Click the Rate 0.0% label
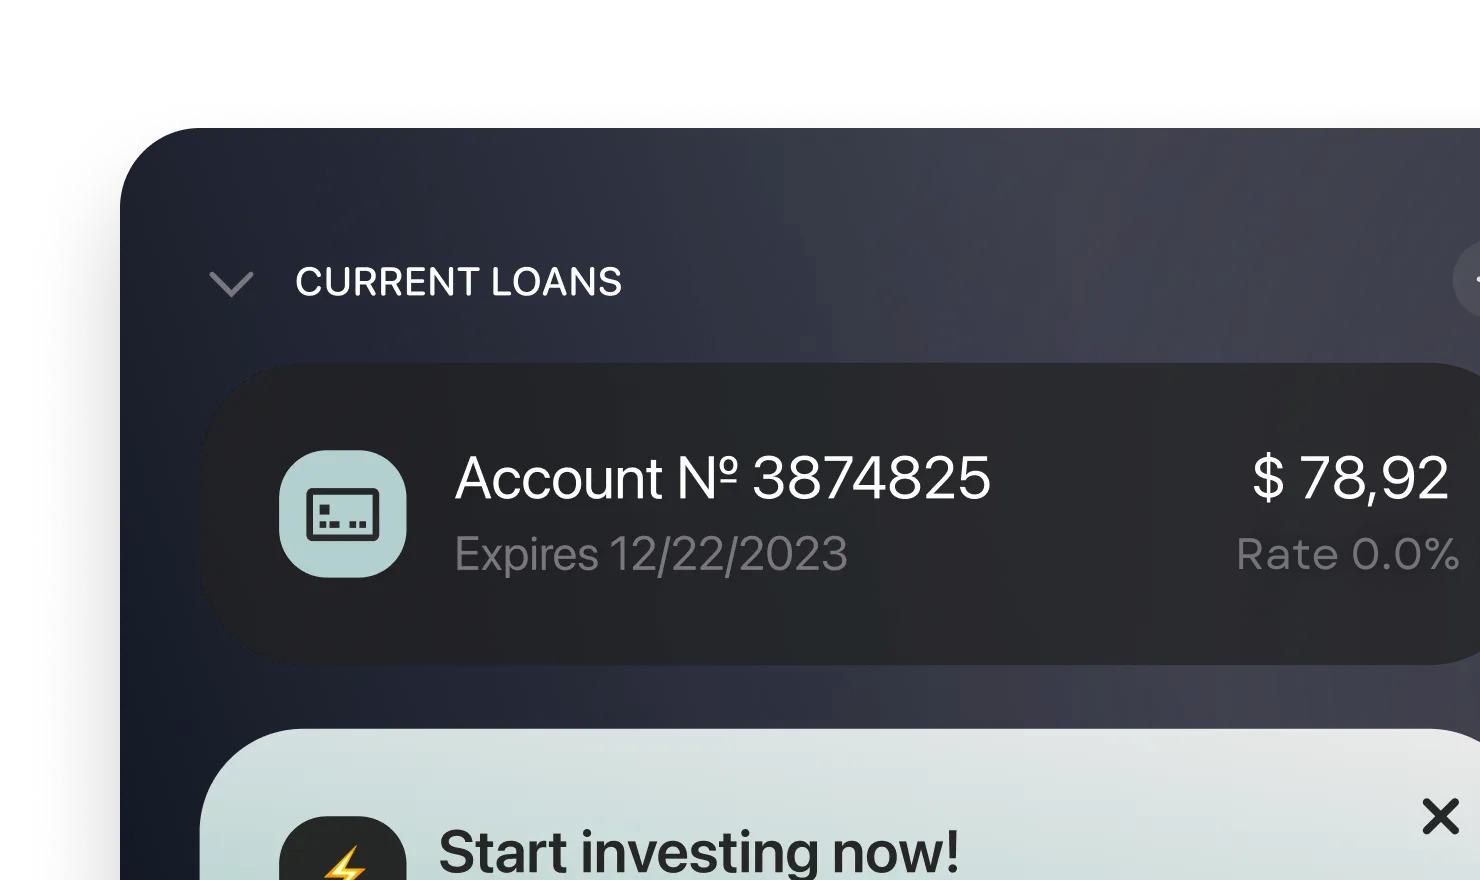Viewport: 1480px width, 880px height. pyautogui.click(x=1347, y=554)
